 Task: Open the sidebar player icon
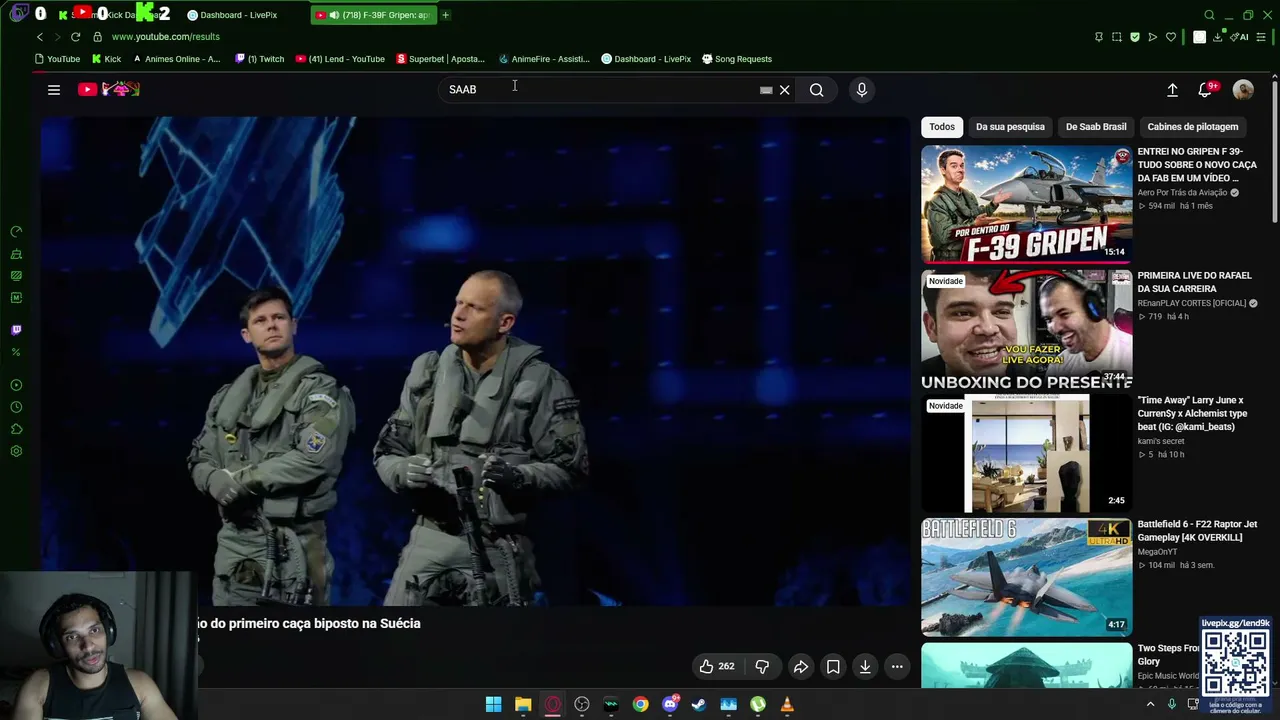click(x=16, y=385)
